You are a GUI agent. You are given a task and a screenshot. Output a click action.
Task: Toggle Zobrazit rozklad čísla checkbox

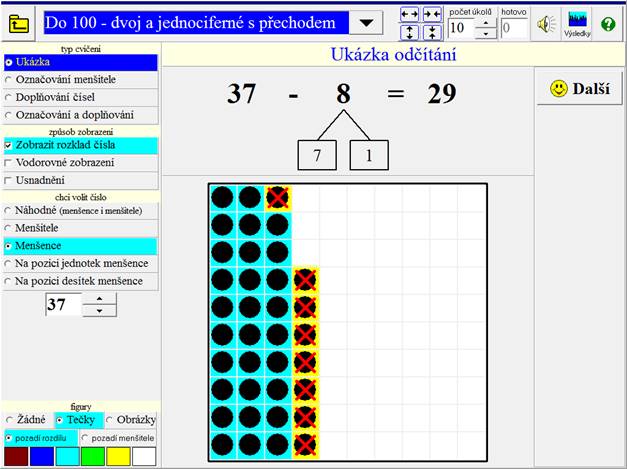coord(81,145)
